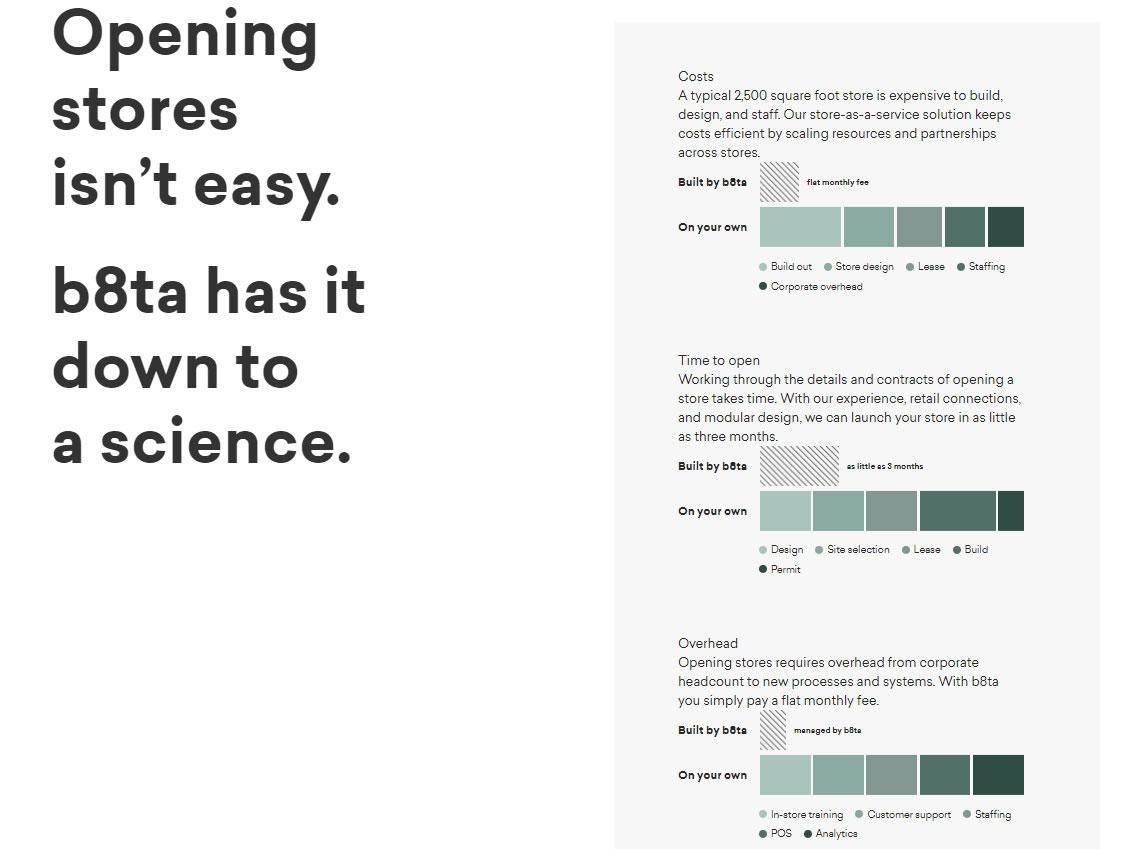Click the wide Build segment in Time to open bar
The image size is (1128, 849).
pos(958,511)
